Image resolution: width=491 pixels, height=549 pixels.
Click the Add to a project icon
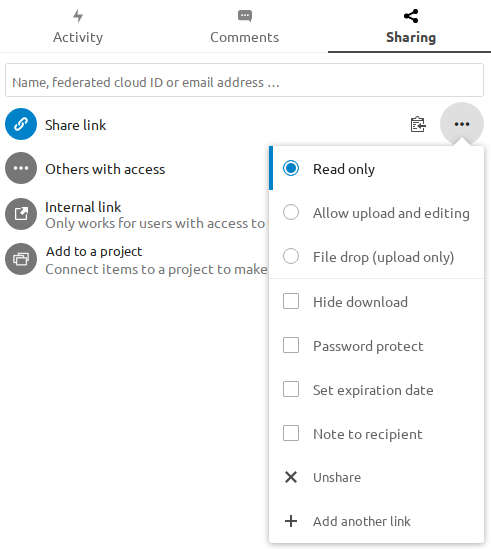point(21,259)
